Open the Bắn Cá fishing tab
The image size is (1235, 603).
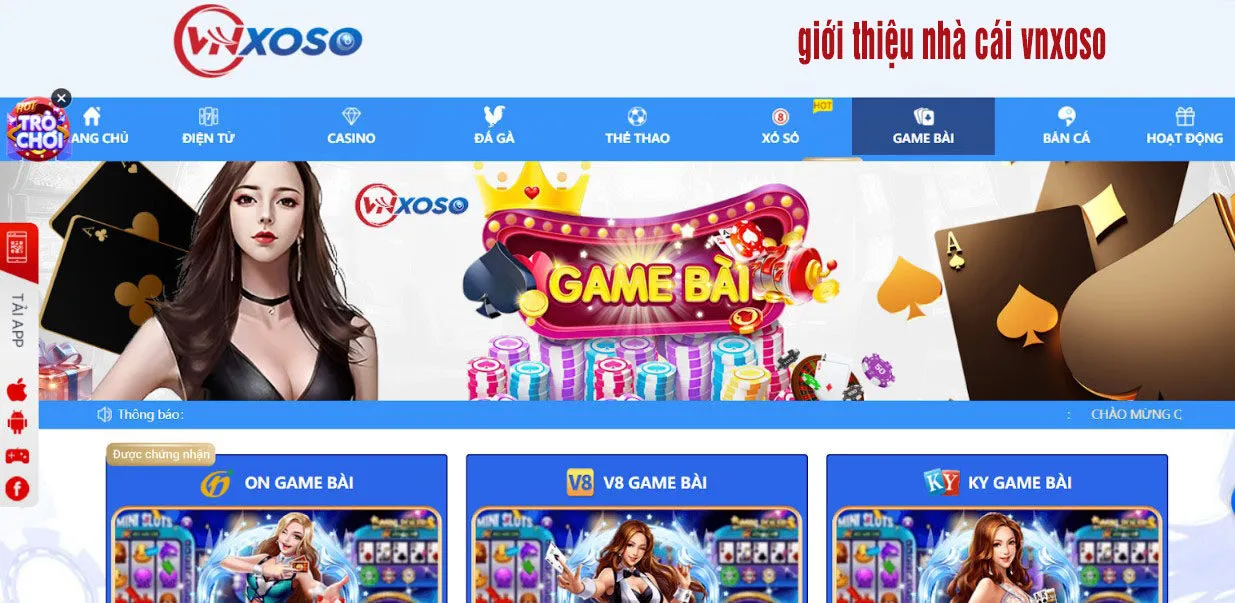click(x=1066, y=127)
